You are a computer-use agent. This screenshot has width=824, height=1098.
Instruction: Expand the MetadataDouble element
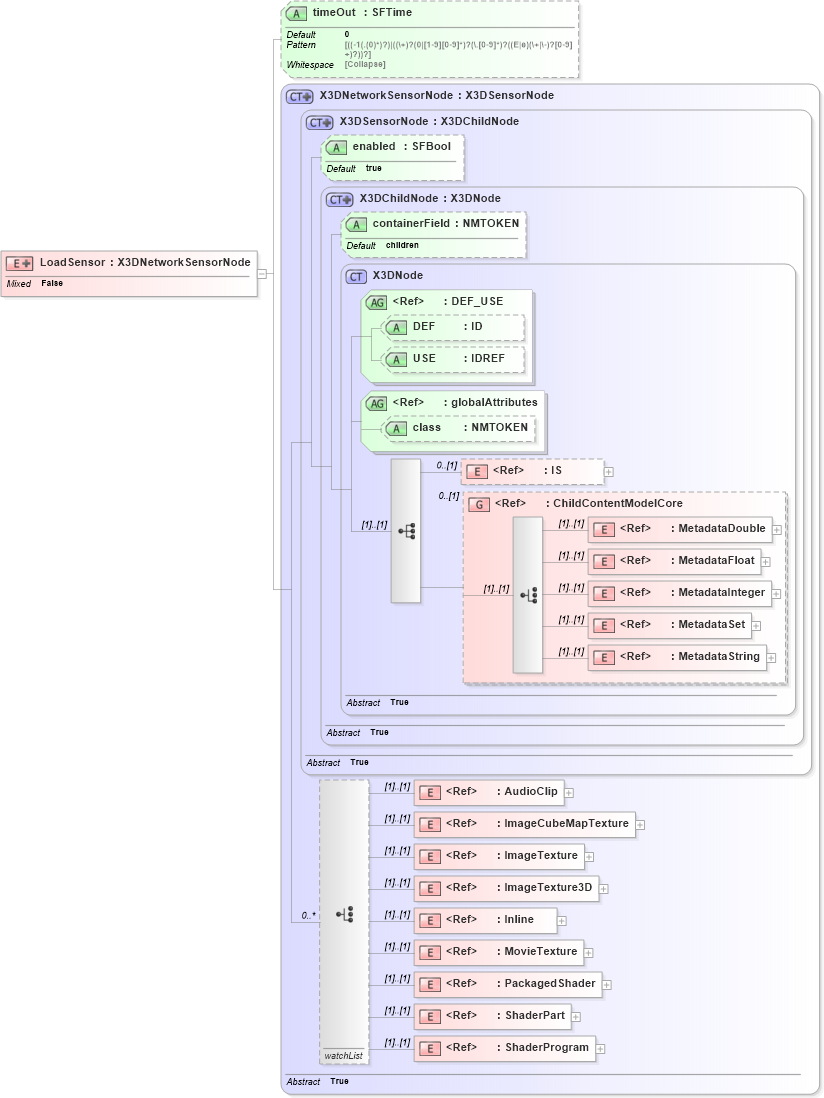click(777, 530)
